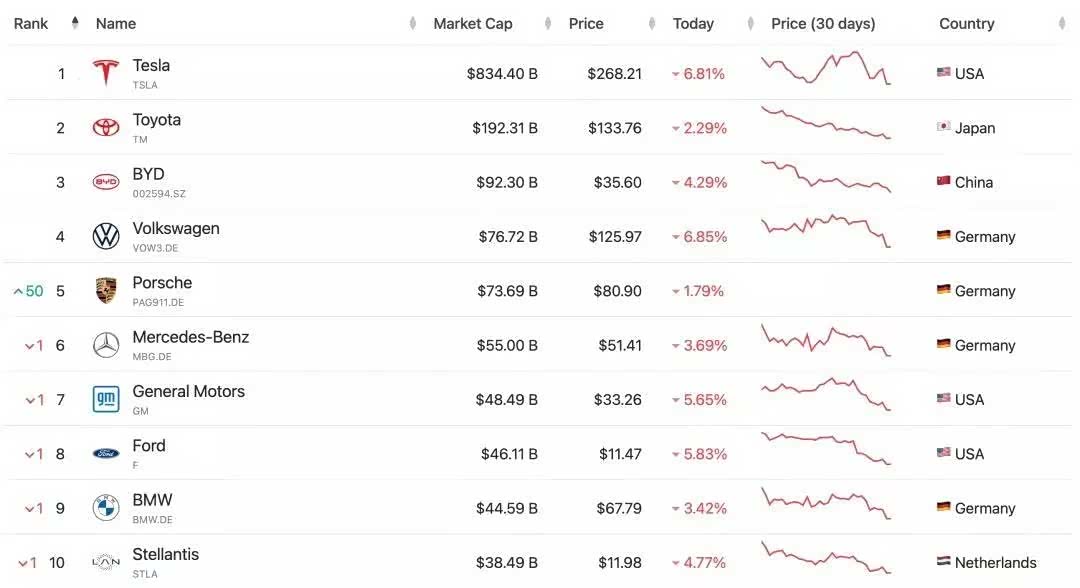
Task: Click the Ford oval logo
Action: point(106,454)
